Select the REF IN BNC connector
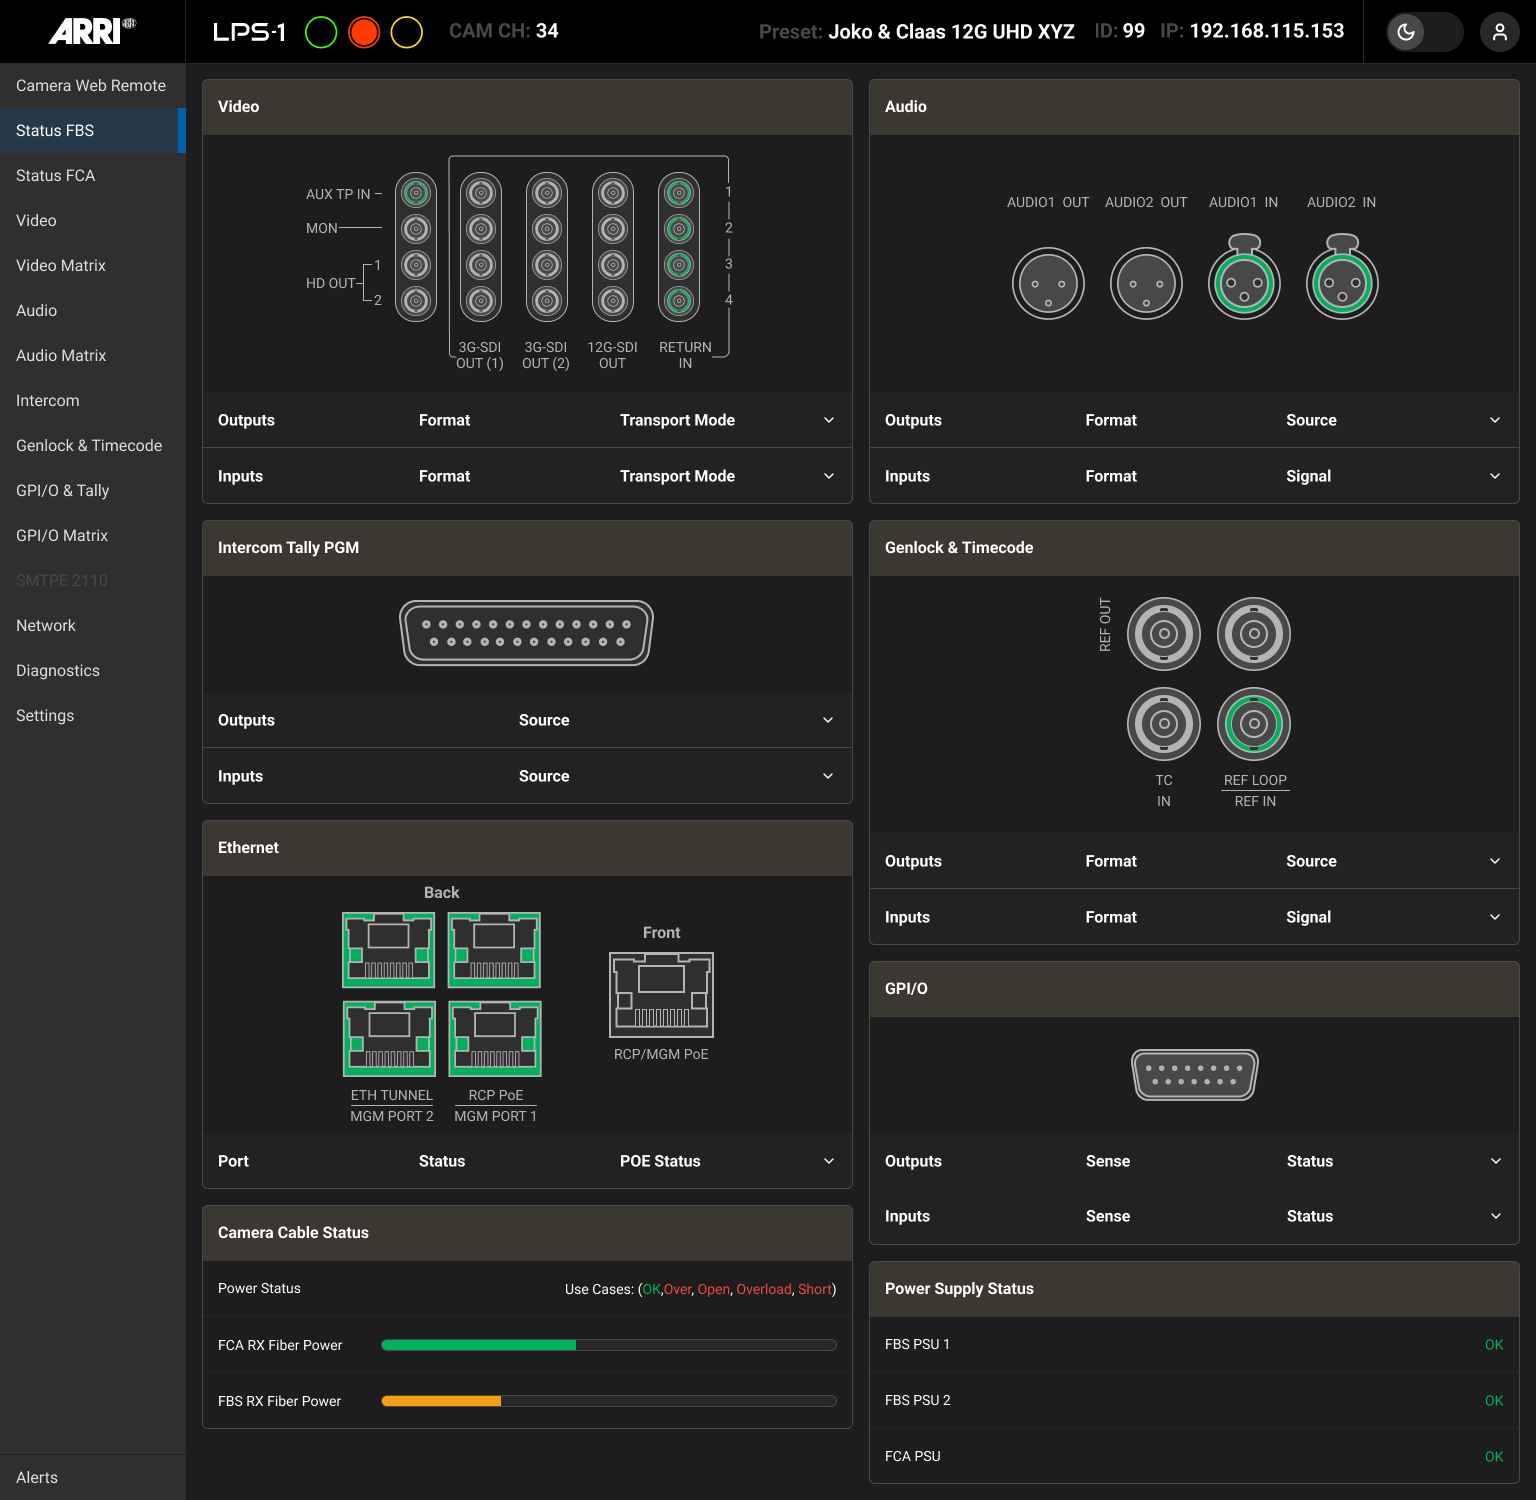Screen dimensions: 1536x1500 coord(1254,724)
